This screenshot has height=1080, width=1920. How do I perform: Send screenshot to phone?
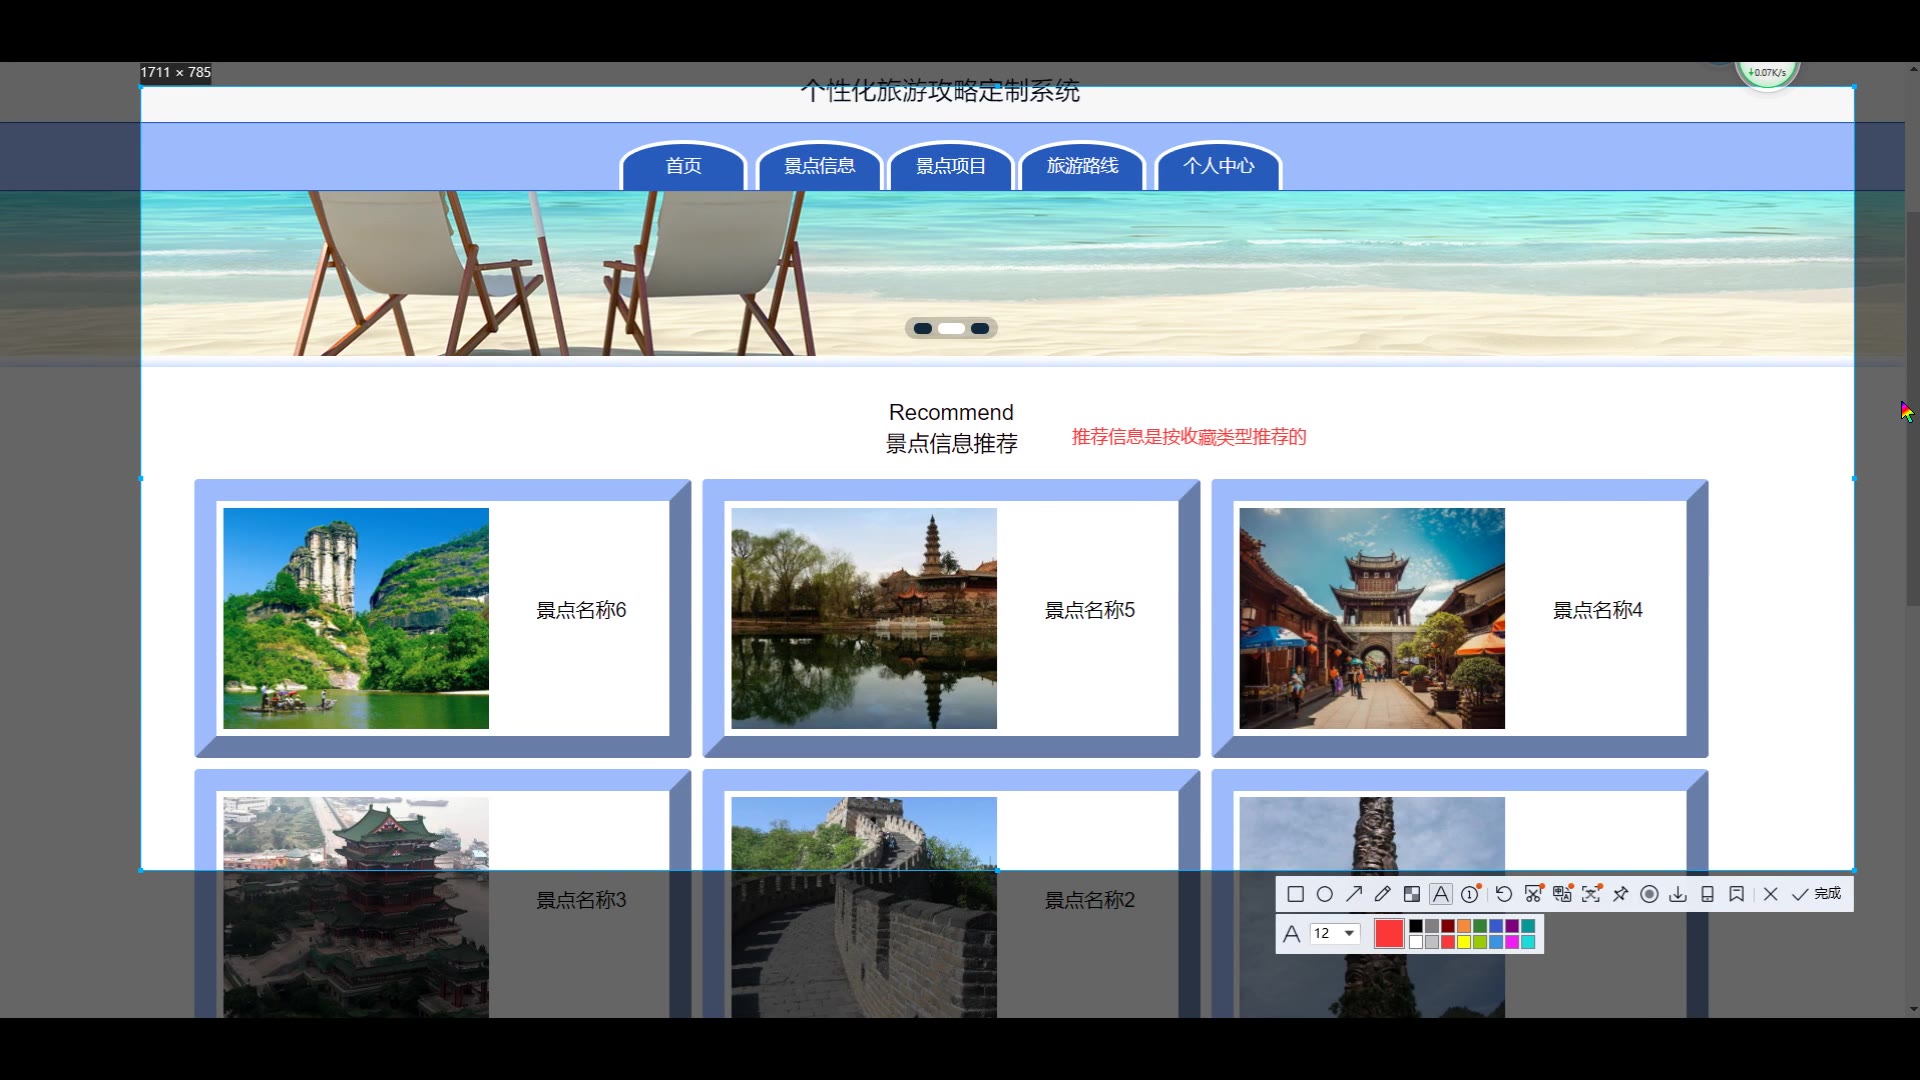click(x=1708, y=894)
